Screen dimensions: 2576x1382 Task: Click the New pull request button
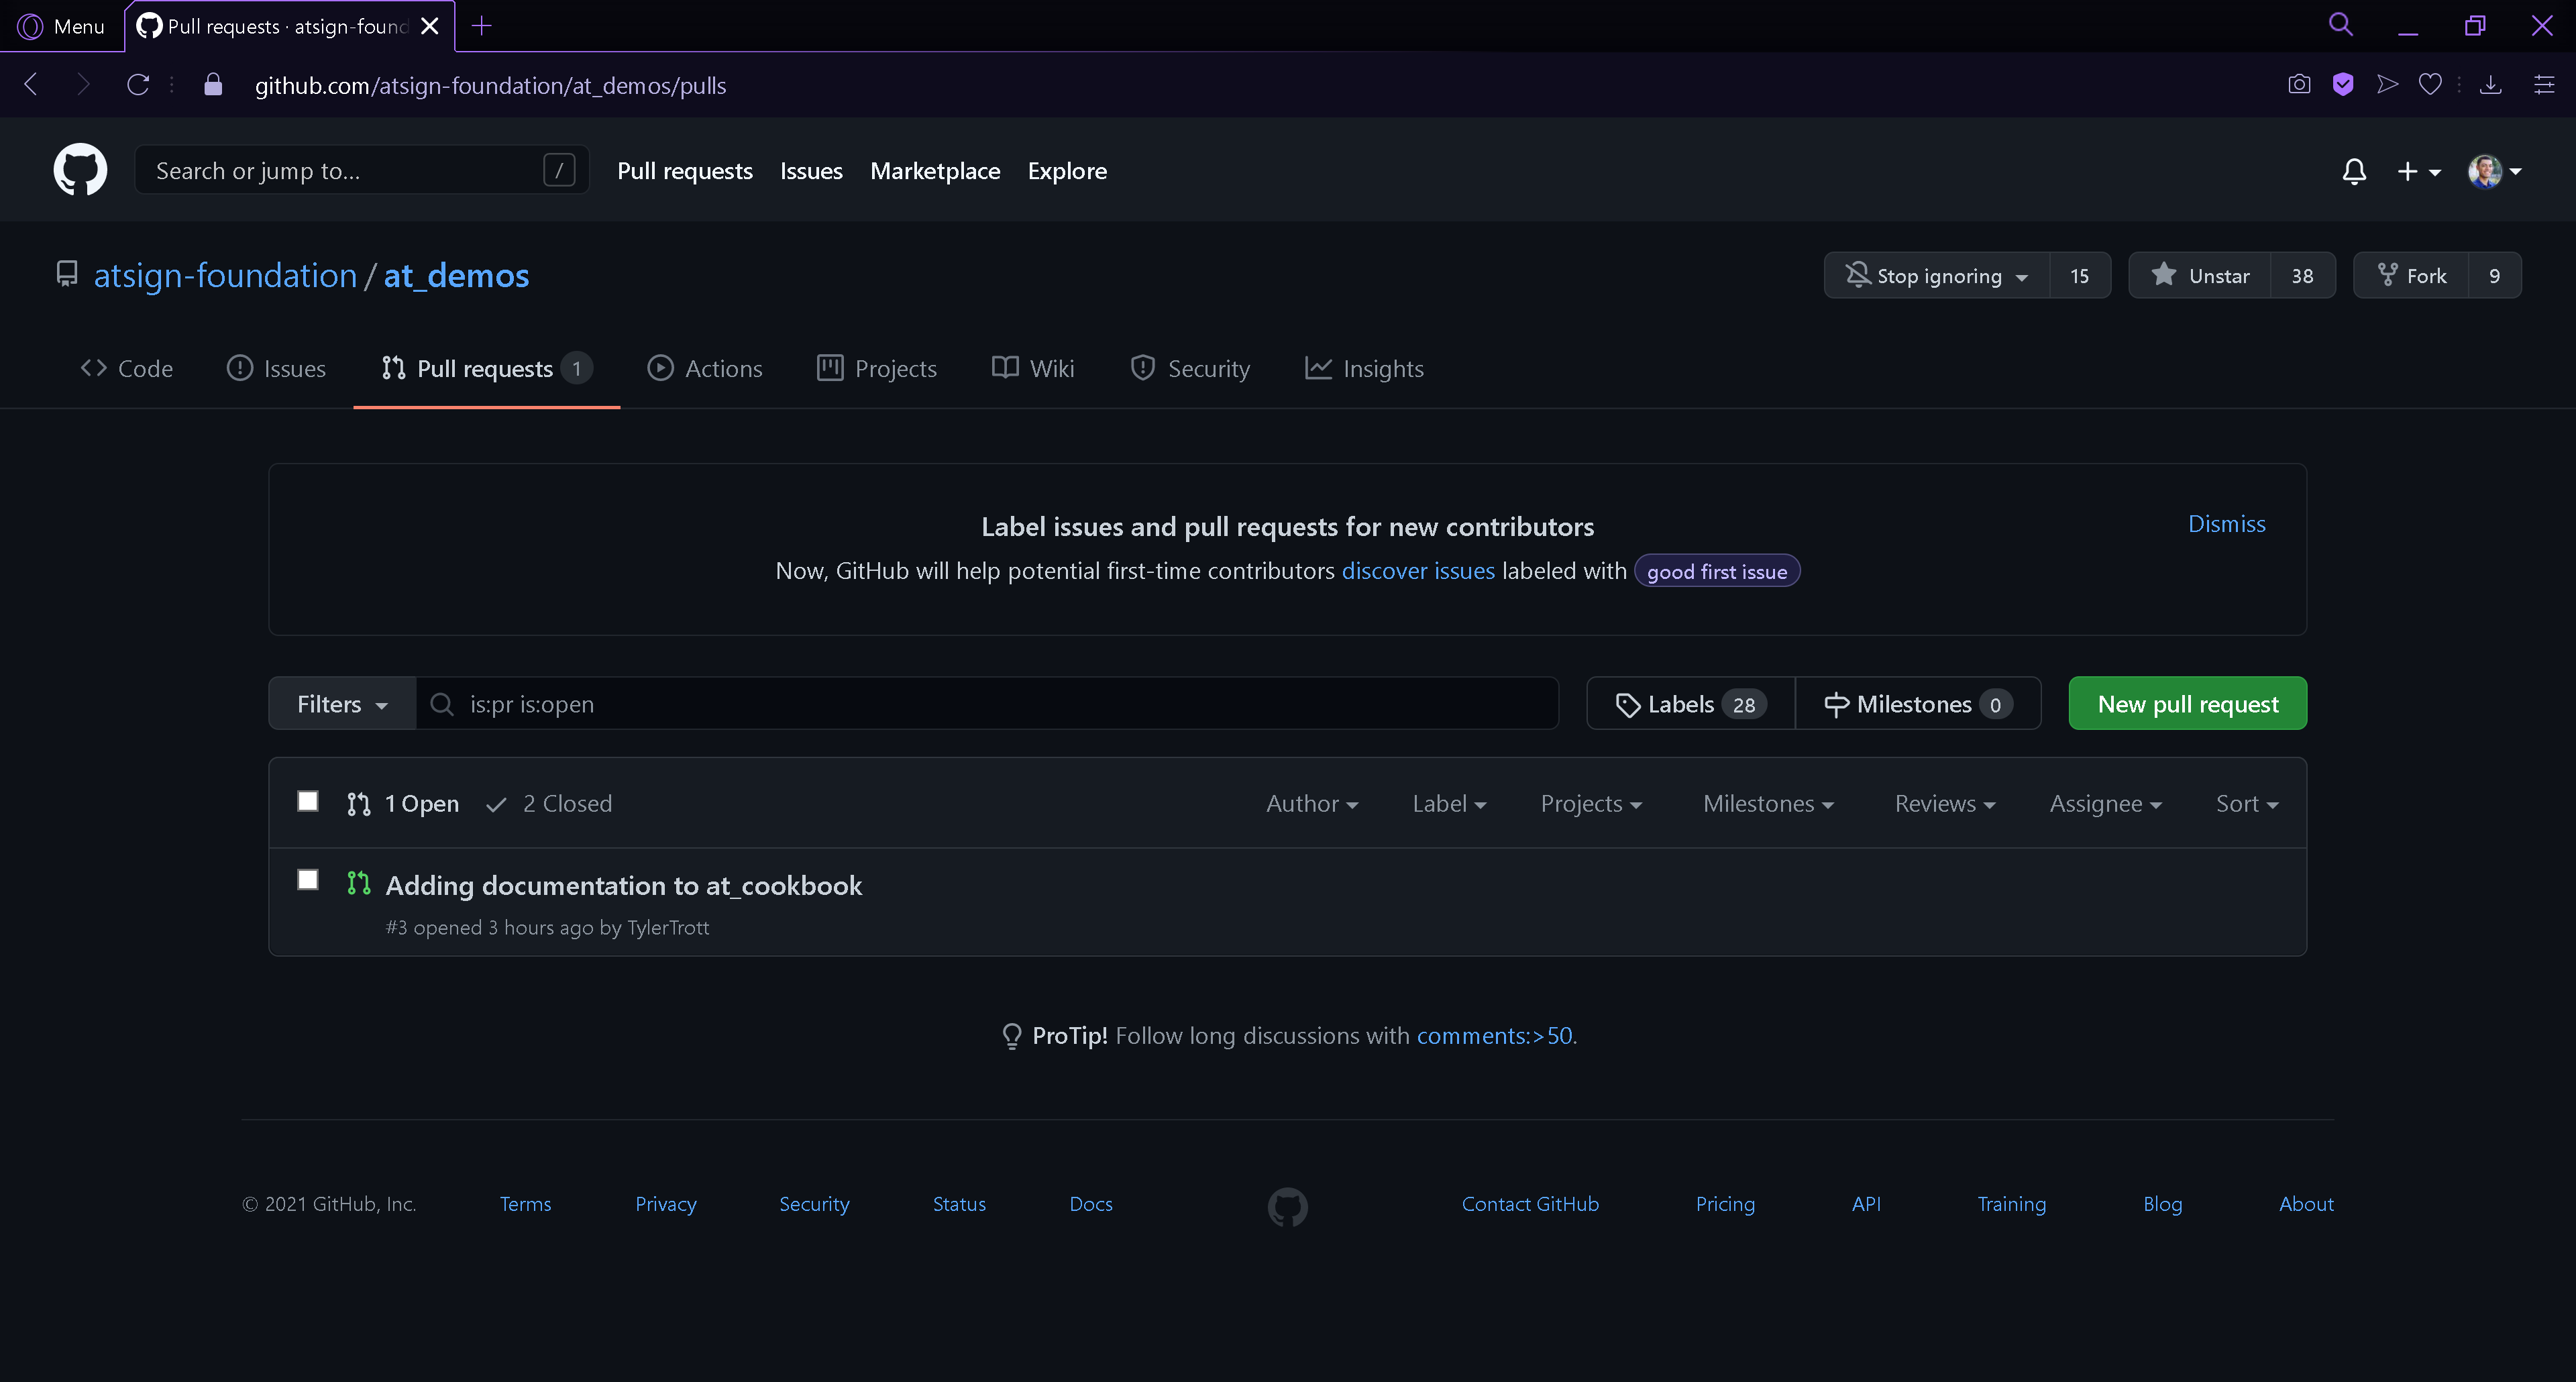2187,704
